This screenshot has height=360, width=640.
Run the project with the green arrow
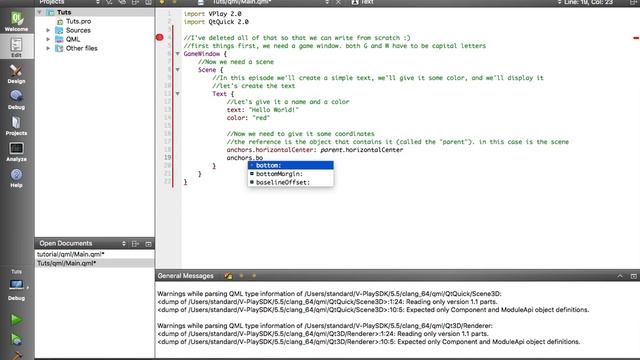(x=16, y=320)
